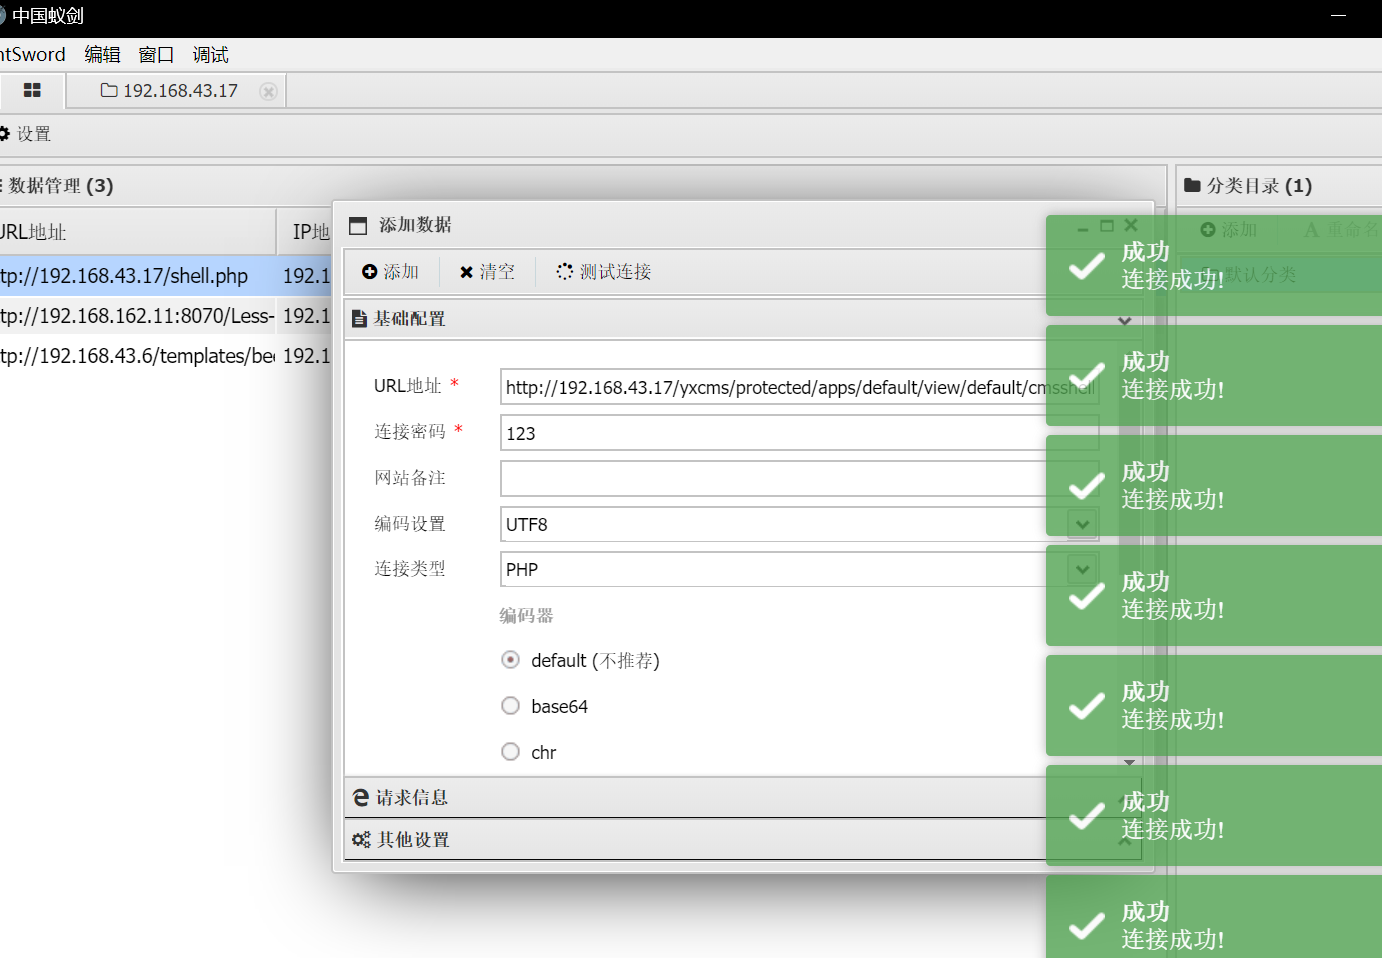Dismiss the topmost 连接成功 notification

1214,265
